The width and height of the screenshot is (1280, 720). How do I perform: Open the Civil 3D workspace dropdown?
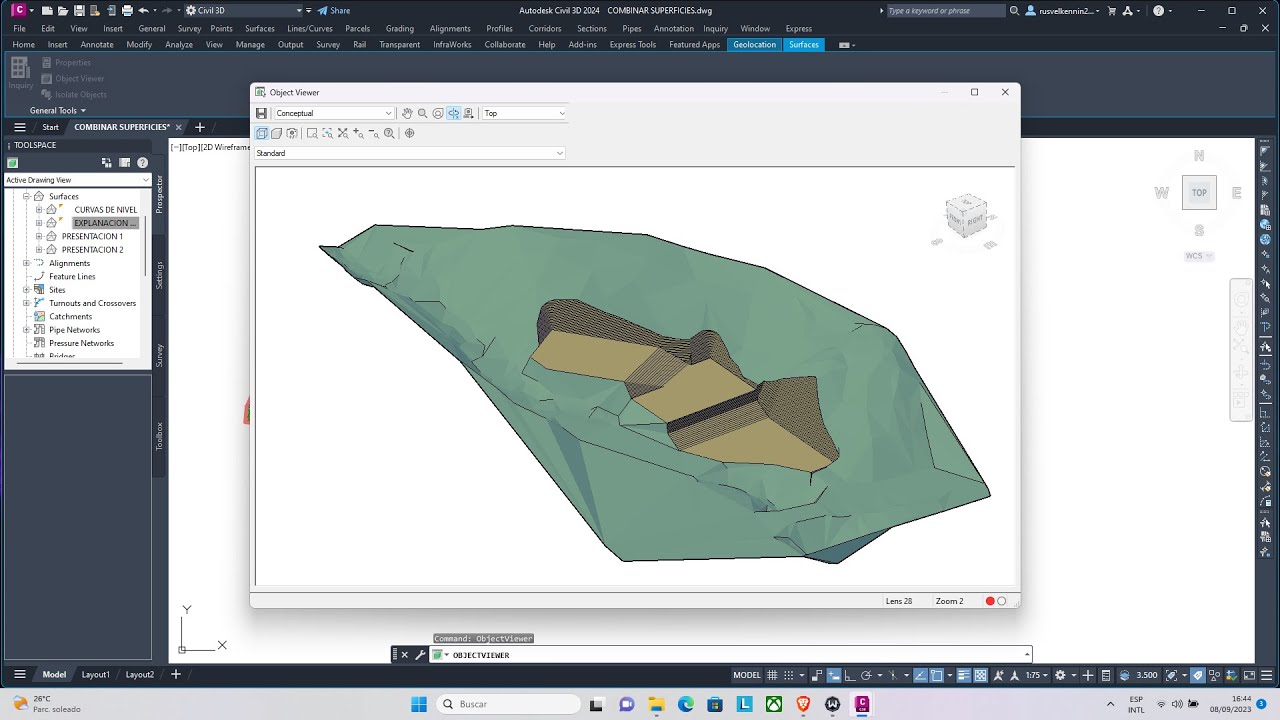pos(244,10)
